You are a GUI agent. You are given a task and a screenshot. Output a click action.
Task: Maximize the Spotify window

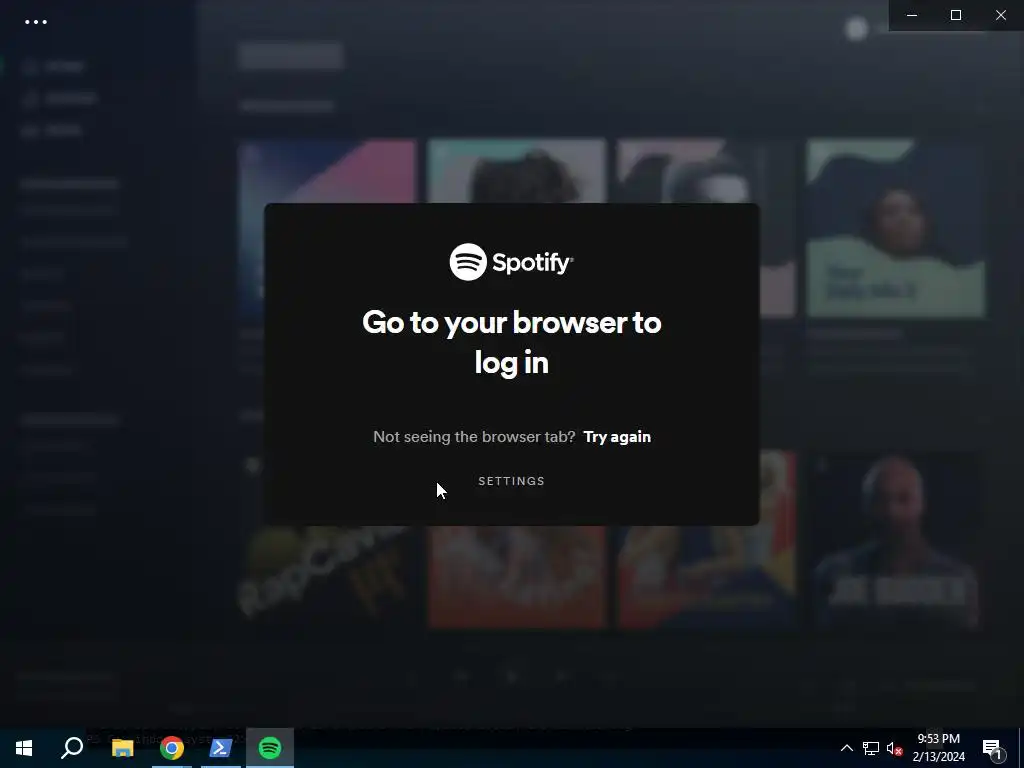[x=956, y=15]
